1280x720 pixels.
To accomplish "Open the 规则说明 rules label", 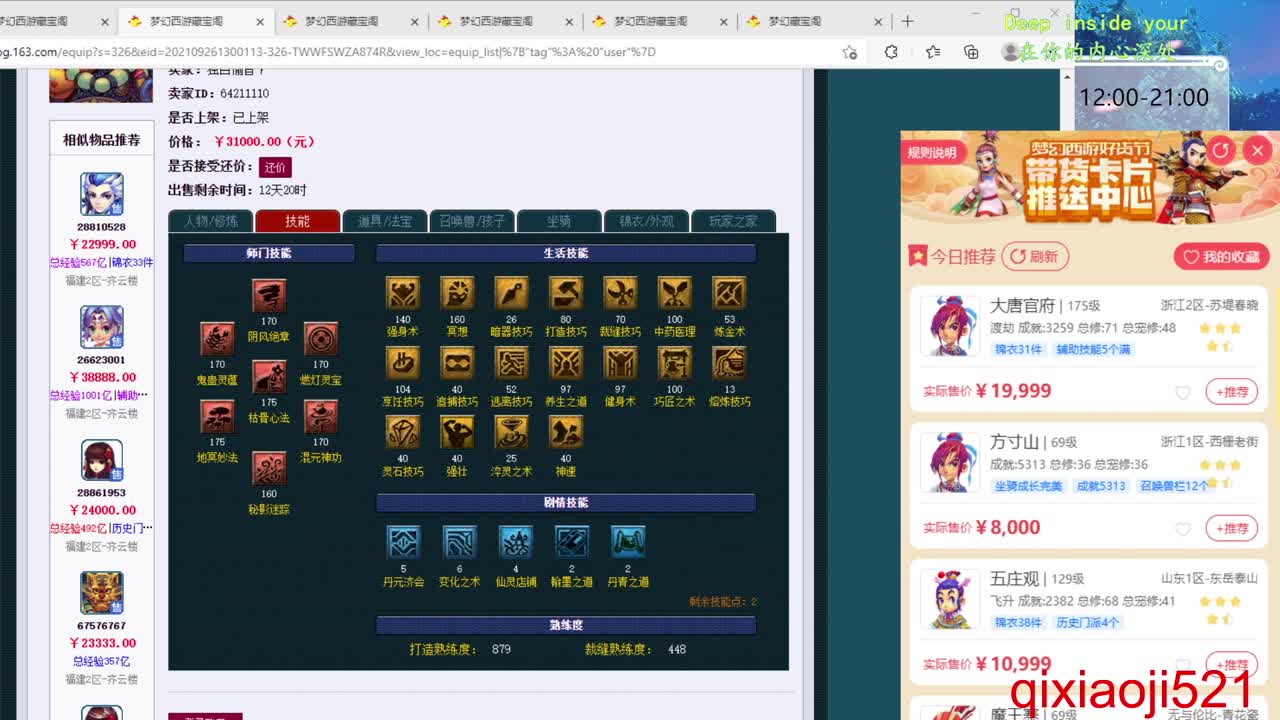I will [932, 153].
